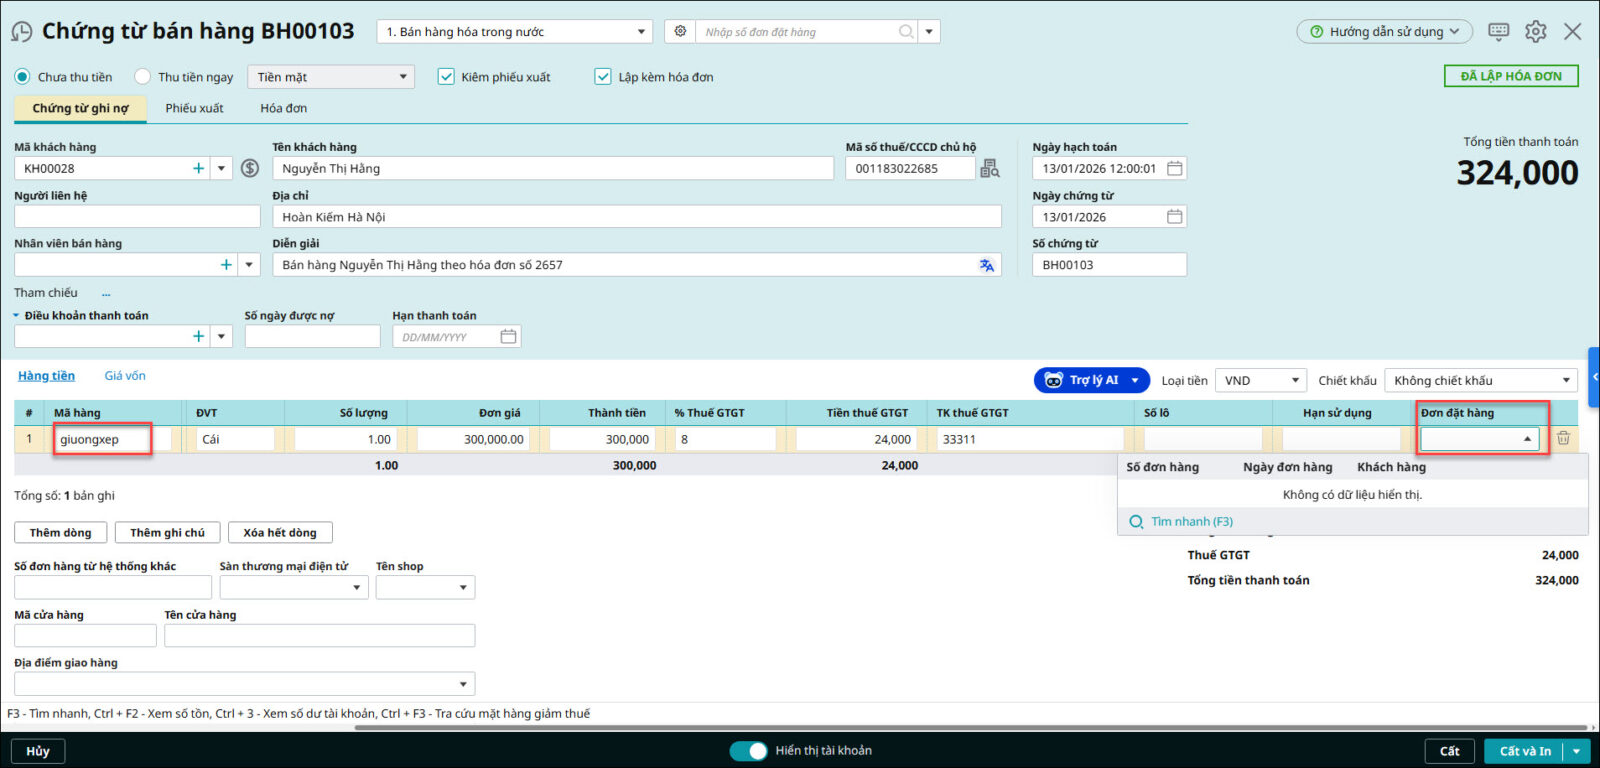Open the Sàn thương mại điện tử dropdown
This screenshot has width=1600, height=768.
point(293,588)
